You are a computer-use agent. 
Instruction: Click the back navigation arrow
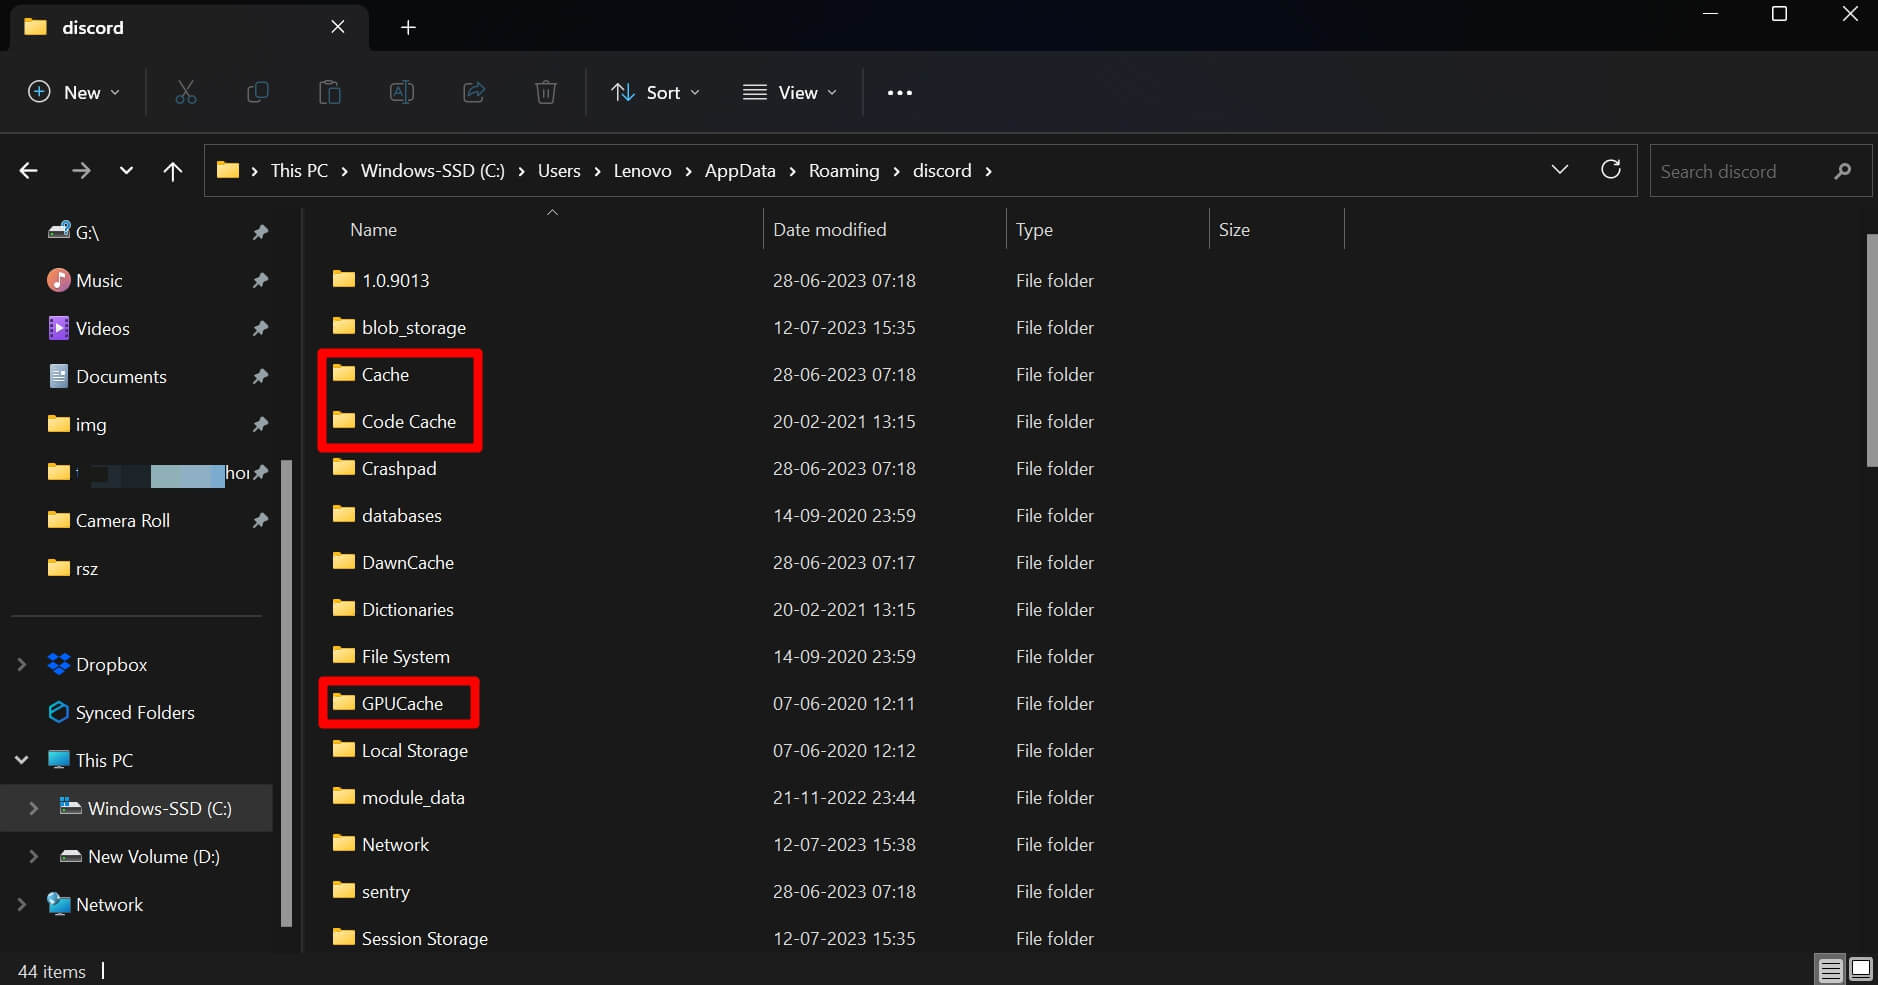(28, 170)
